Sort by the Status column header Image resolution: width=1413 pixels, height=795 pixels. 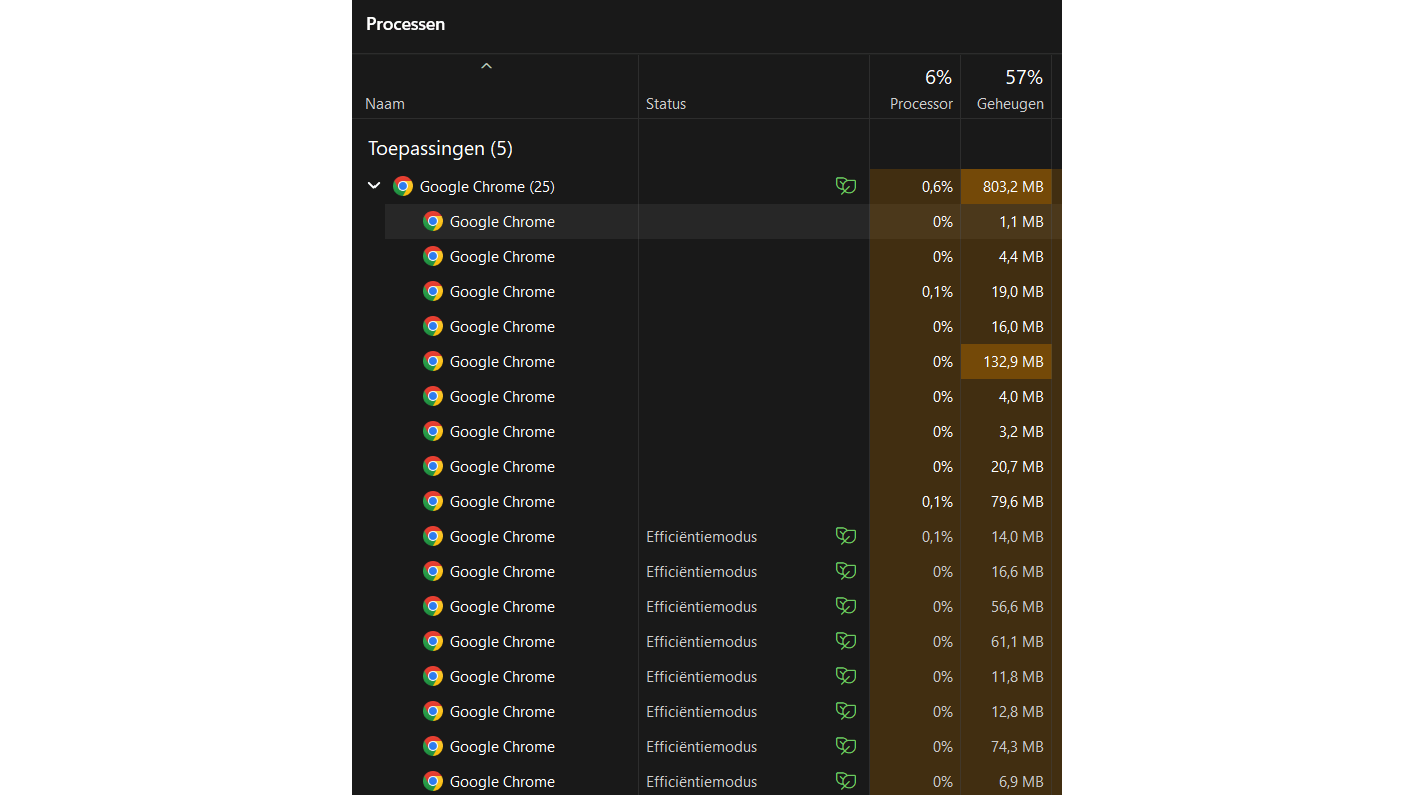point(666,104)
